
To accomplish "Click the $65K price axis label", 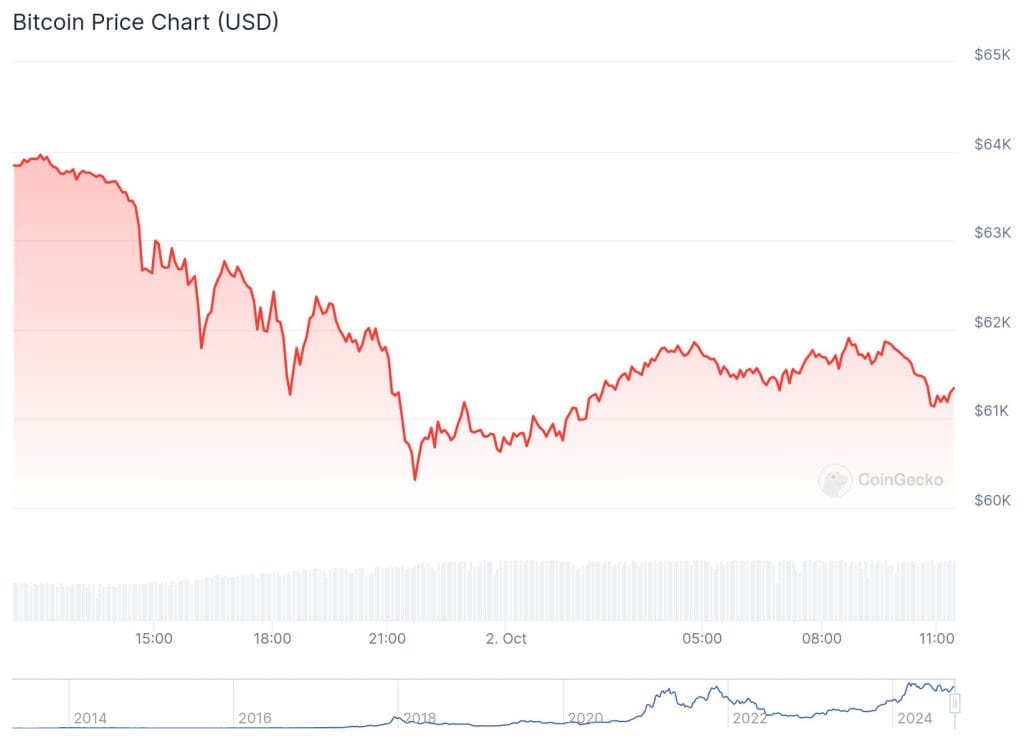I will click(992, 55).
